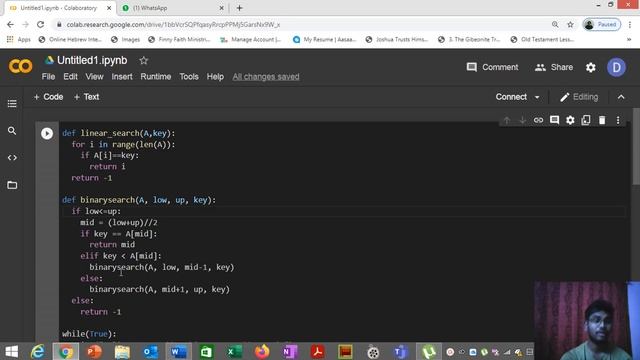Viewport: 640px width, 360px height.
Task: Open the Images bookmark
Action: click(126, 40)
